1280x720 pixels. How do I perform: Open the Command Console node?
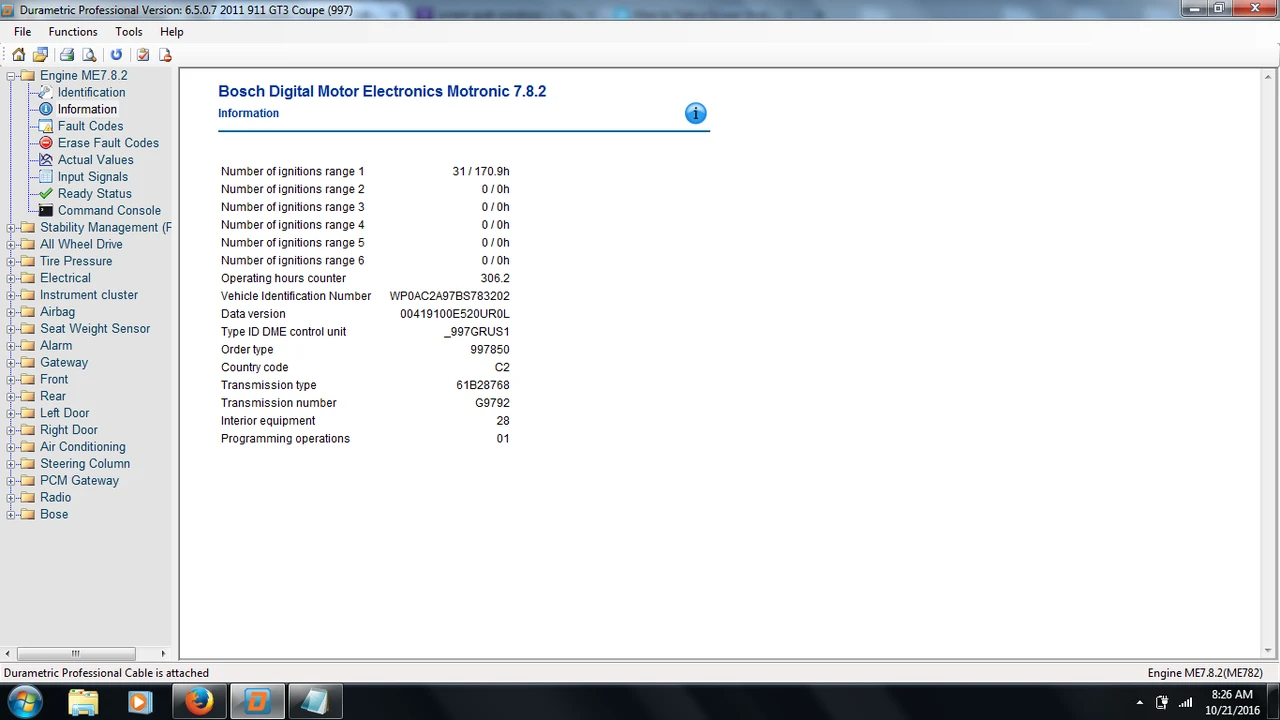coord(109,211)
